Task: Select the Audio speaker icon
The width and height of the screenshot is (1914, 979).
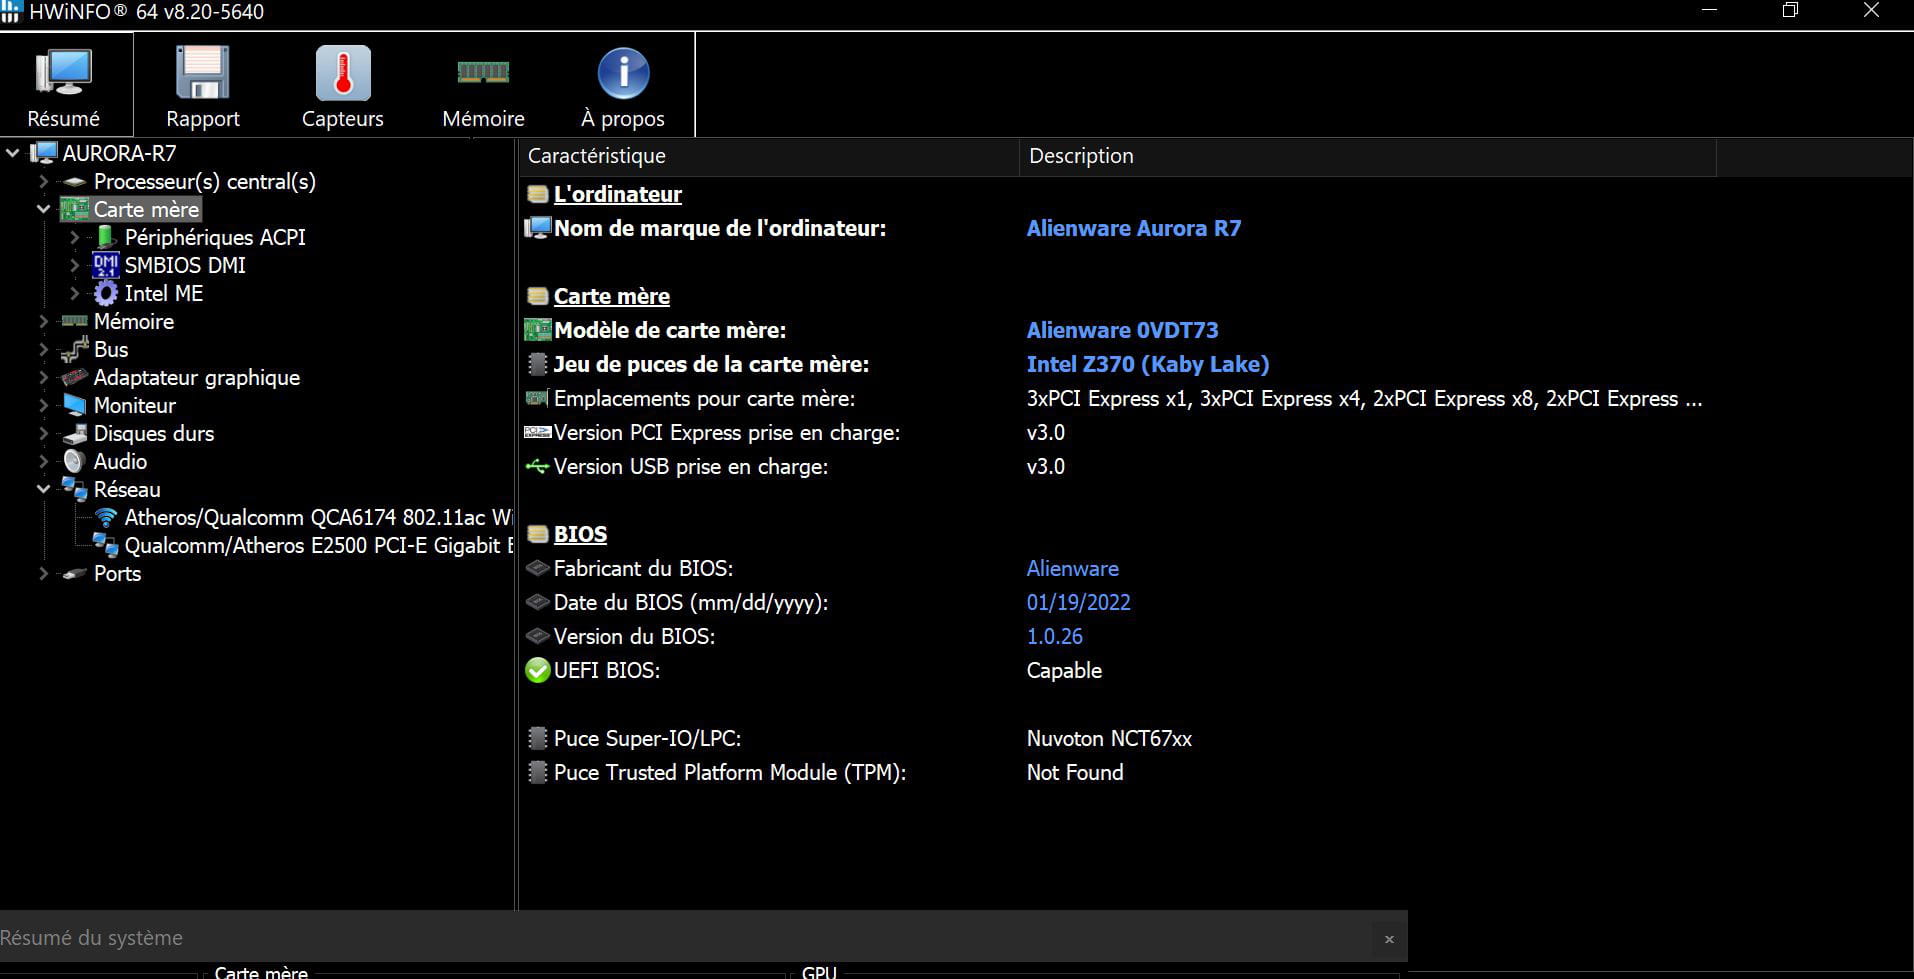Action: pos(74,461)
